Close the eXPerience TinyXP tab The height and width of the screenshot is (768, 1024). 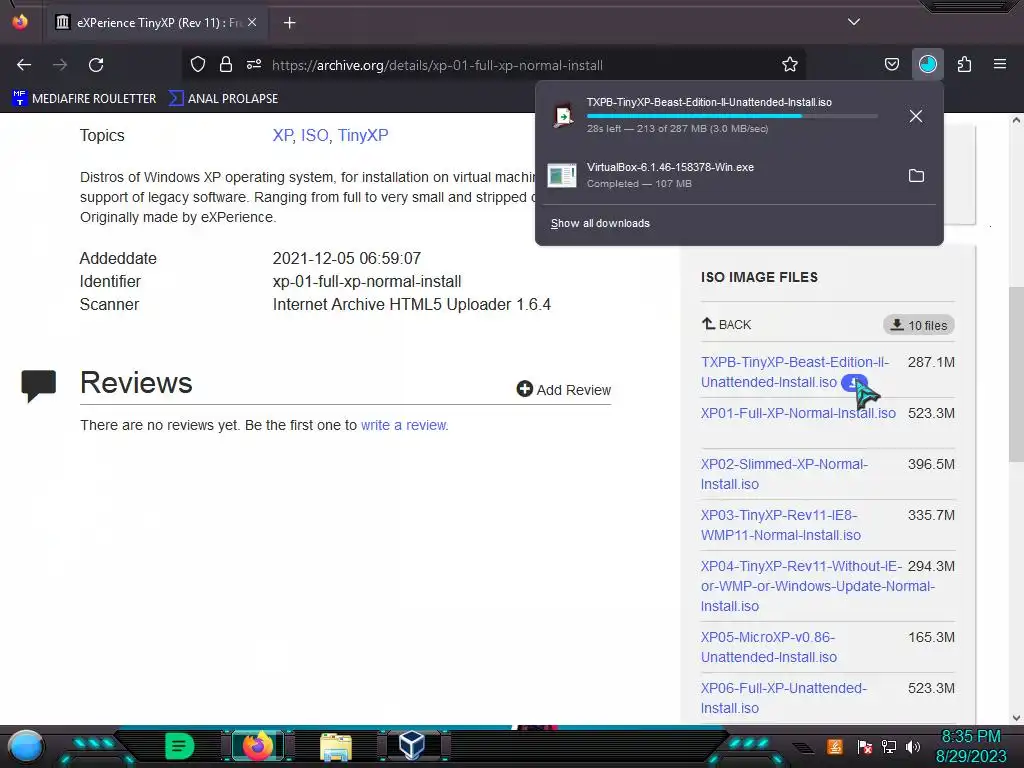click(252, 22)
